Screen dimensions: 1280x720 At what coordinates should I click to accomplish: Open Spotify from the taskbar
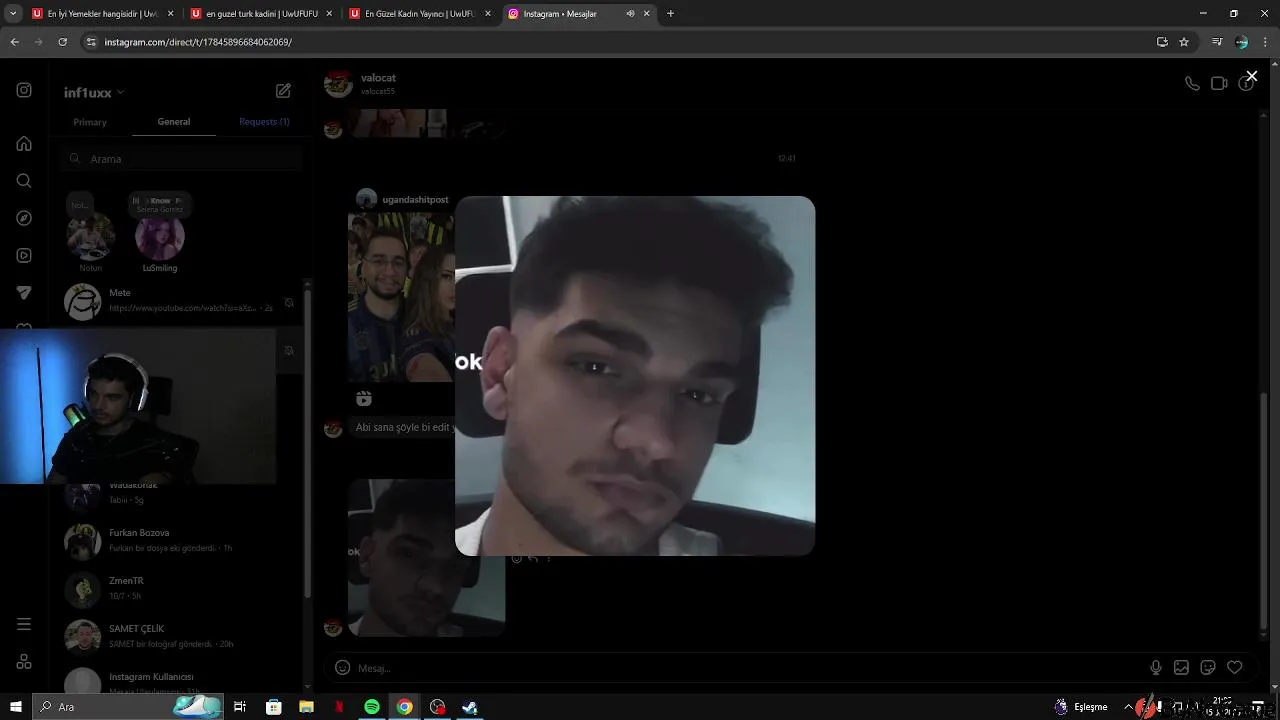(372, 707)
